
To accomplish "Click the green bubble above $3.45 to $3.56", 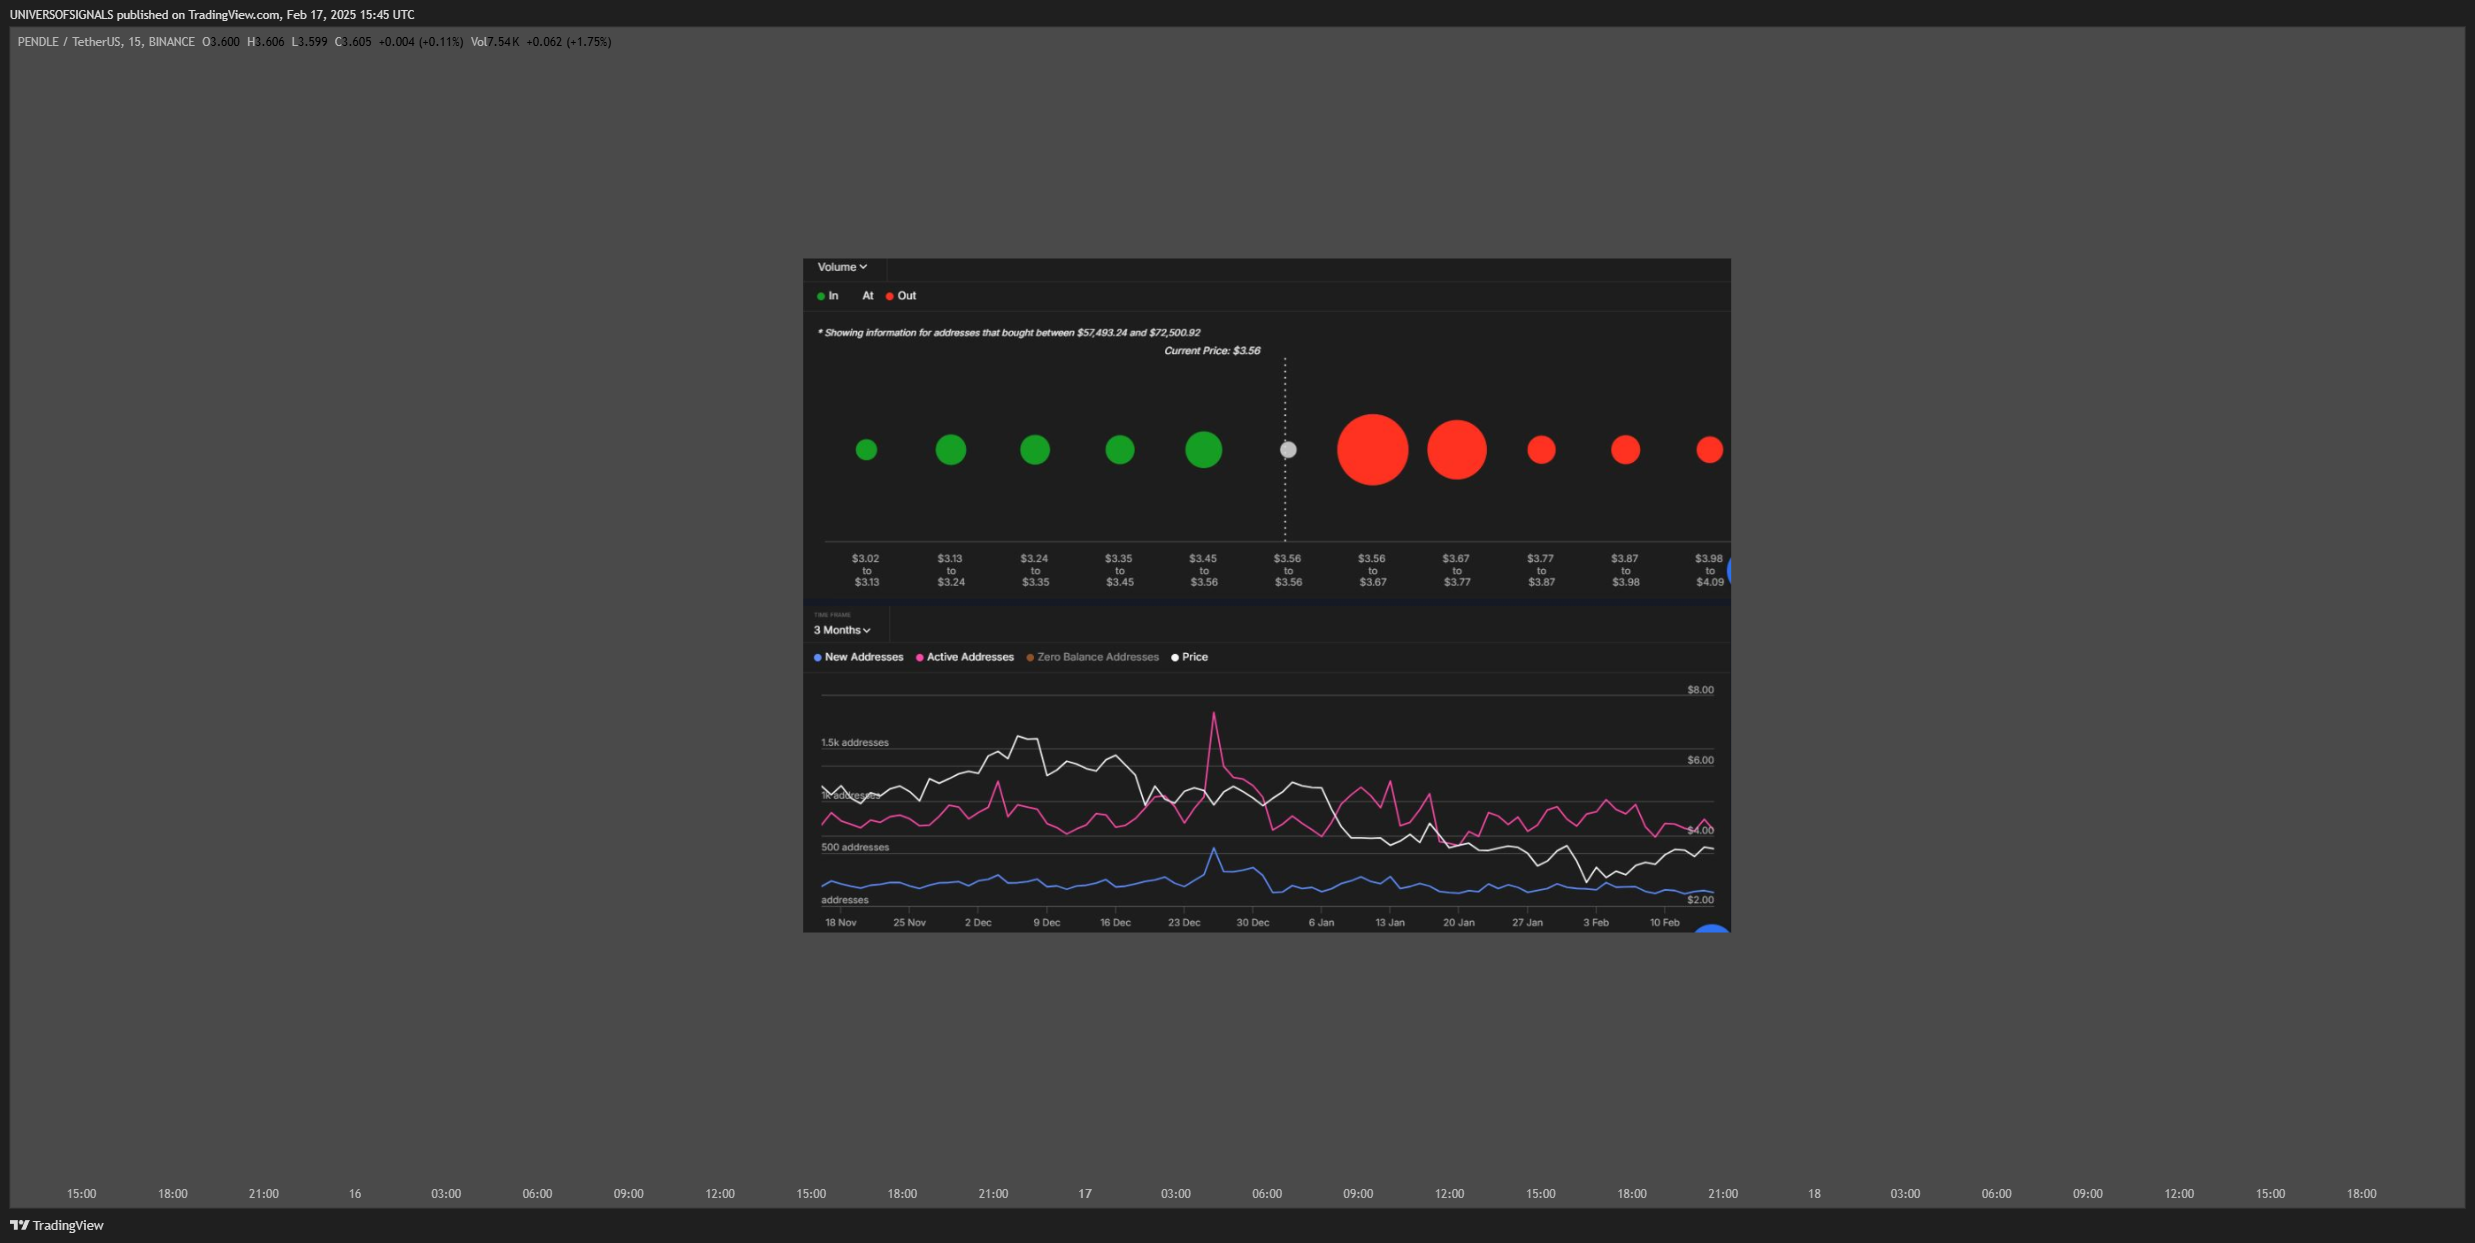I will (x=1203, y=450).
